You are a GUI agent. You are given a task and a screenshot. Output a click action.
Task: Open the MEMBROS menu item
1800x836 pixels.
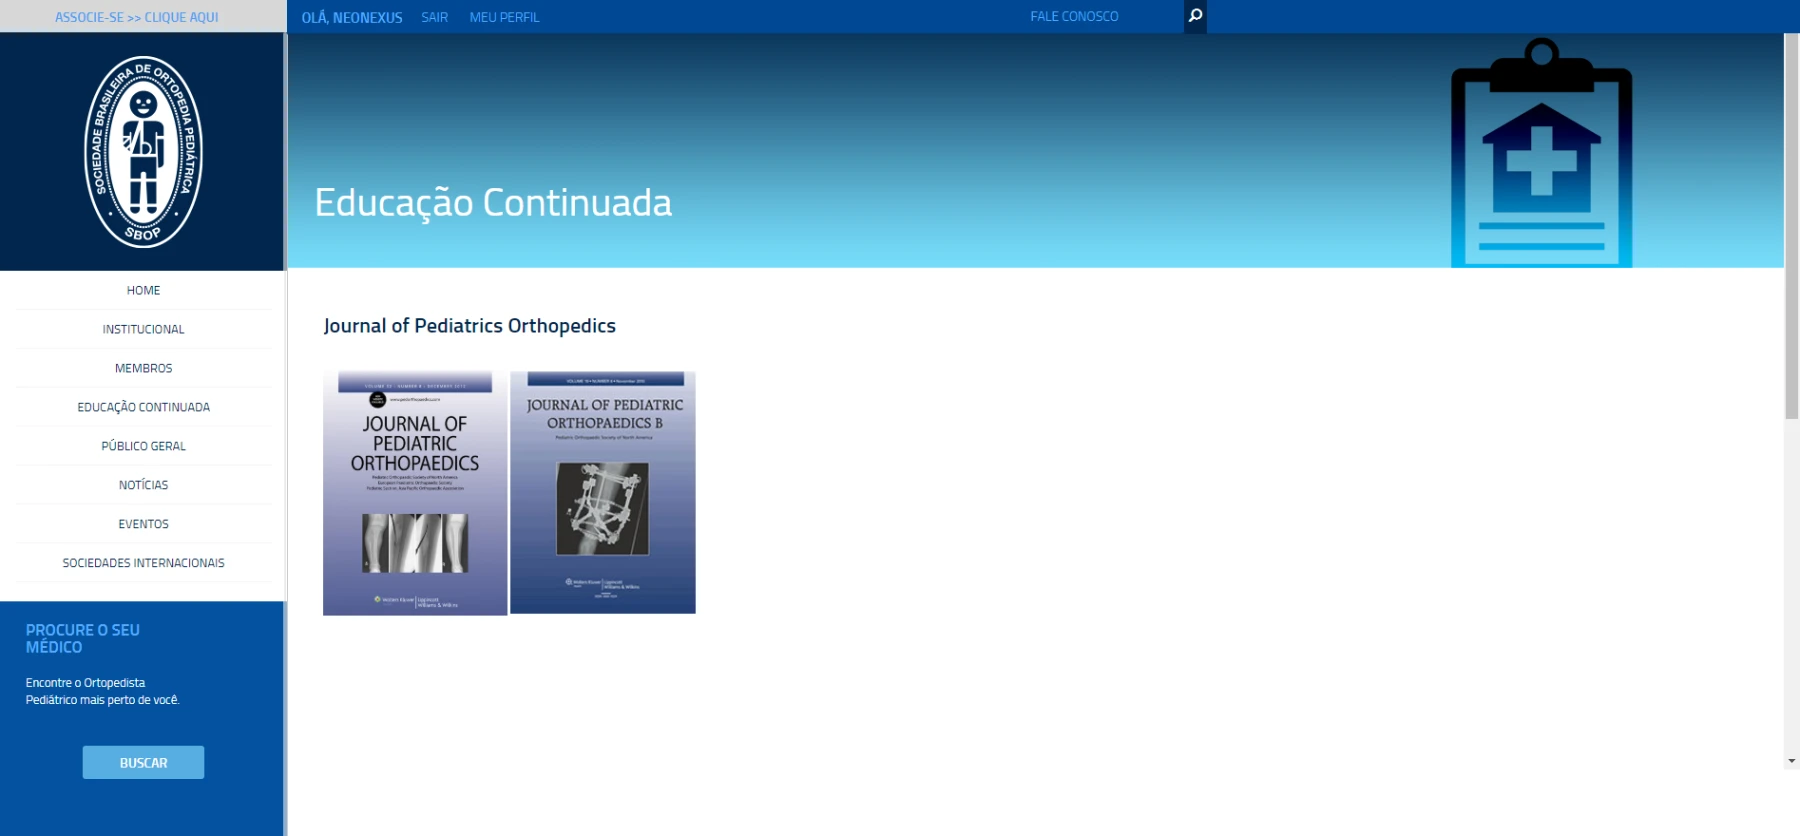143,368
